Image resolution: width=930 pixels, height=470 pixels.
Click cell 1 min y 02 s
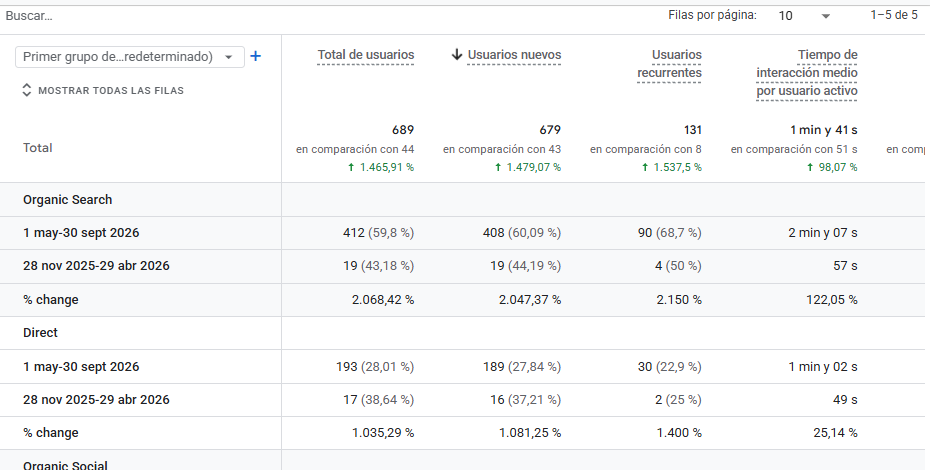(x=823, y=367)
